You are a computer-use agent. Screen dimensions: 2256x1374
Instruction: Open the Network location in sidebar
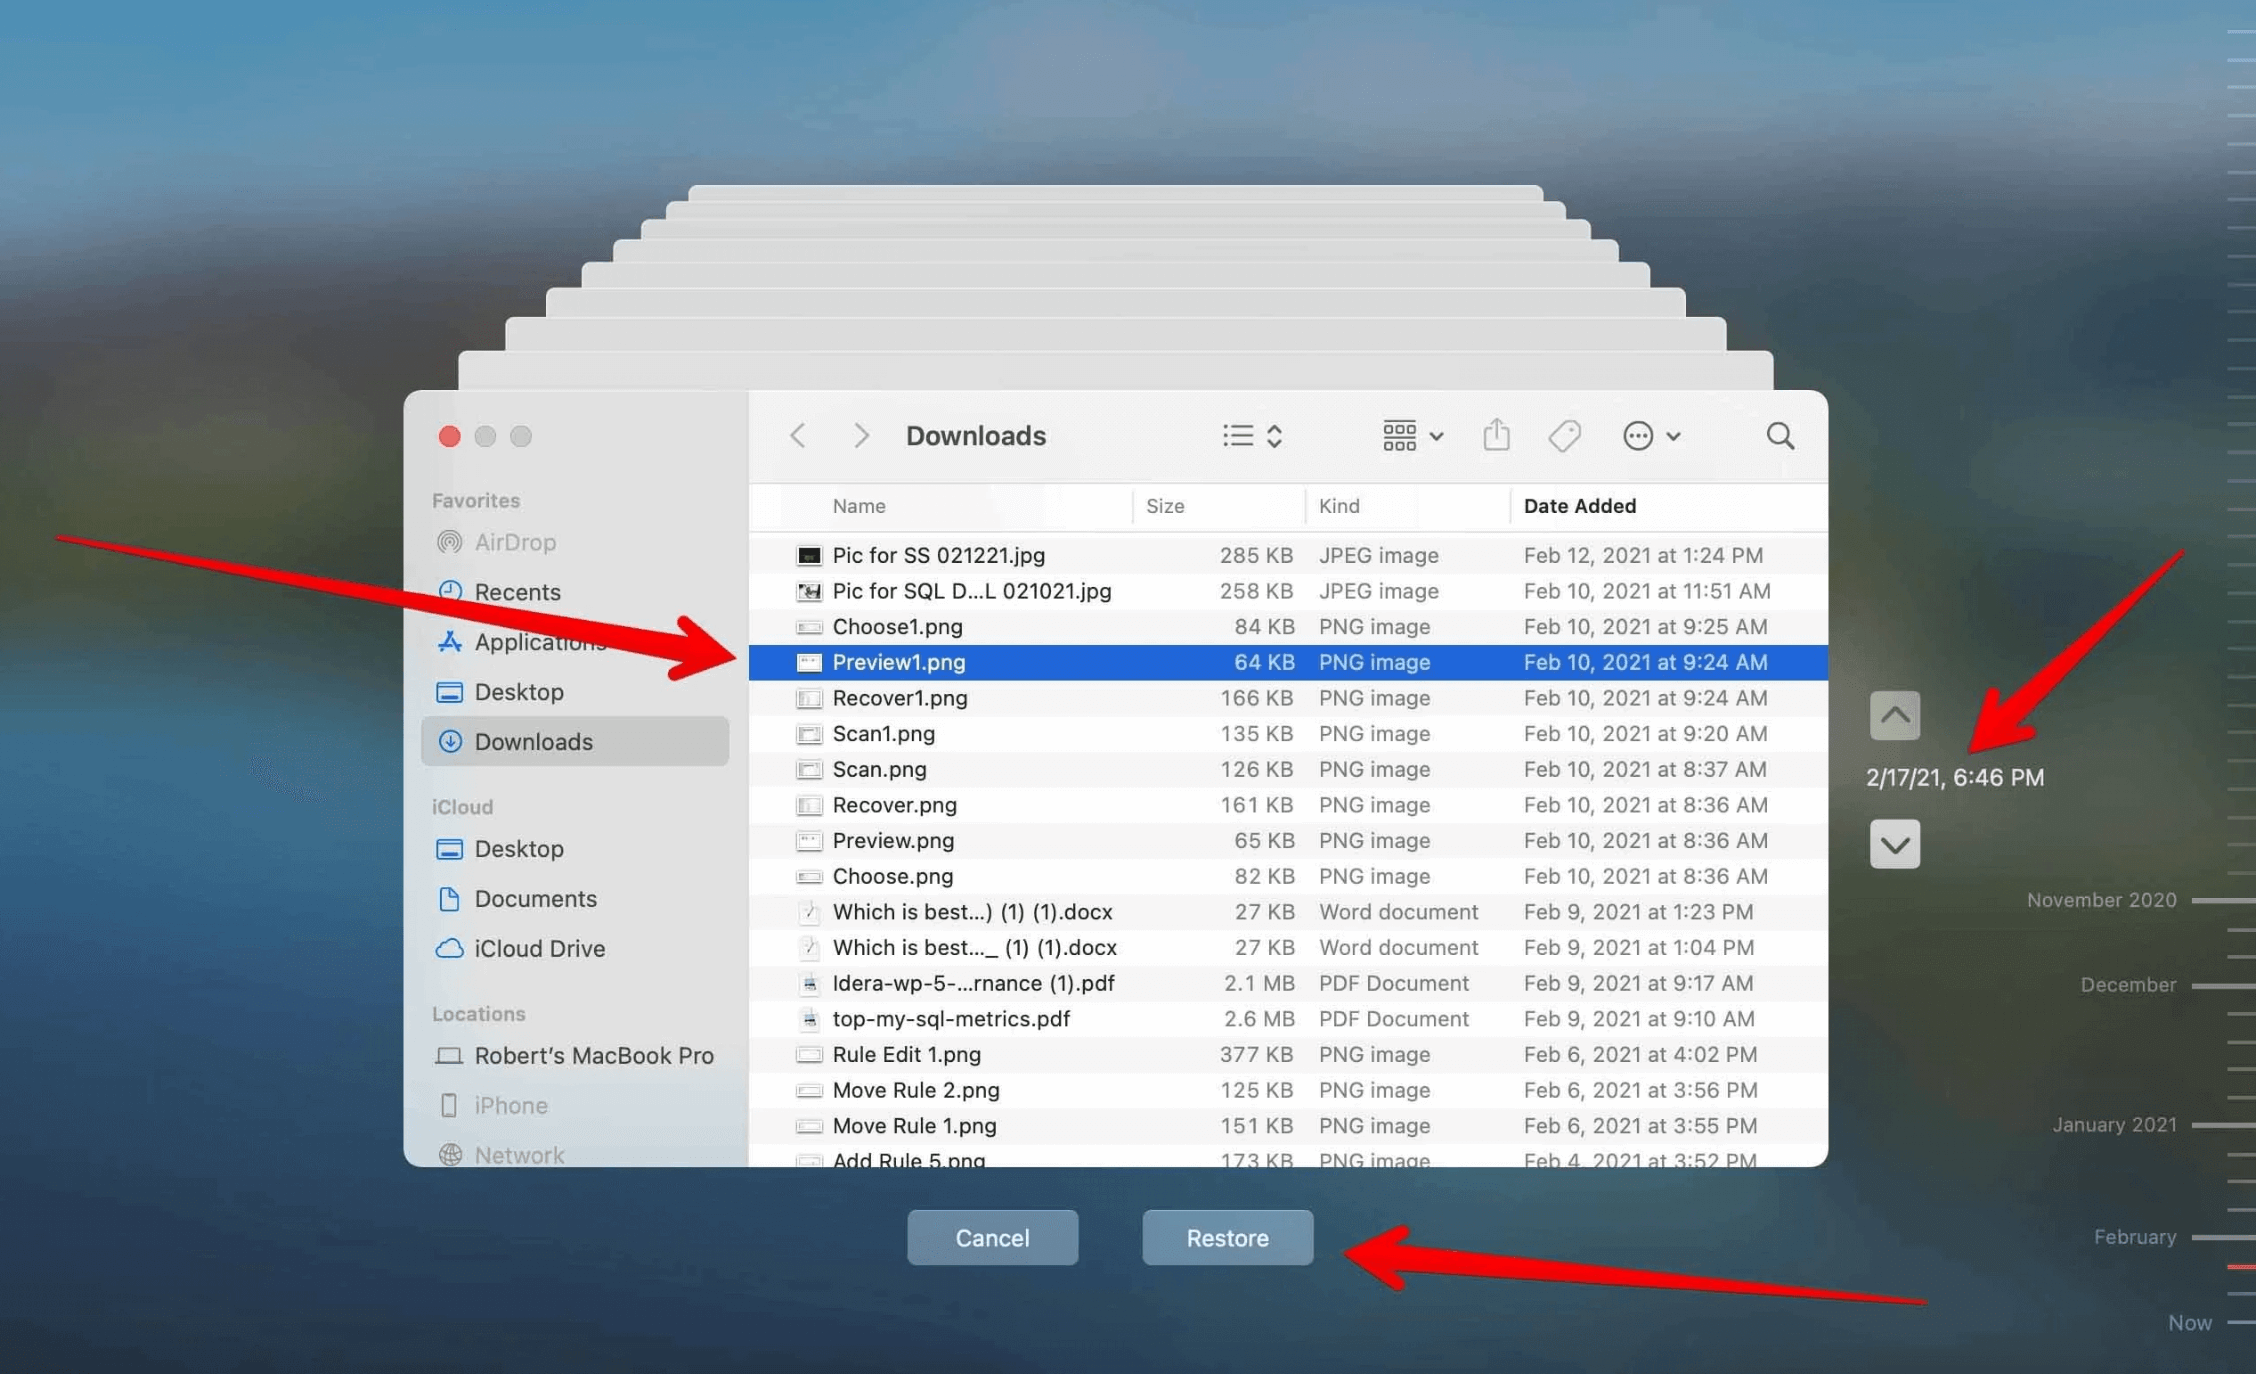[x=520, y=1155]
